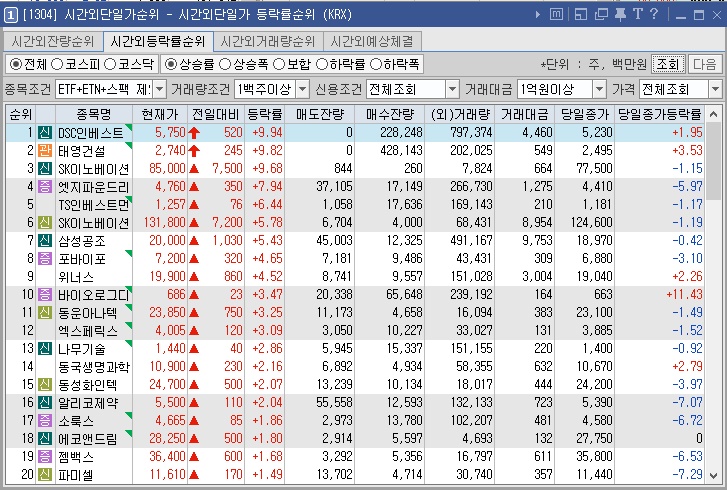This screenshot has height=490, width=727.
Task: Click the 신 badge on 삼성공조 row
Action: tap(45, 241)
